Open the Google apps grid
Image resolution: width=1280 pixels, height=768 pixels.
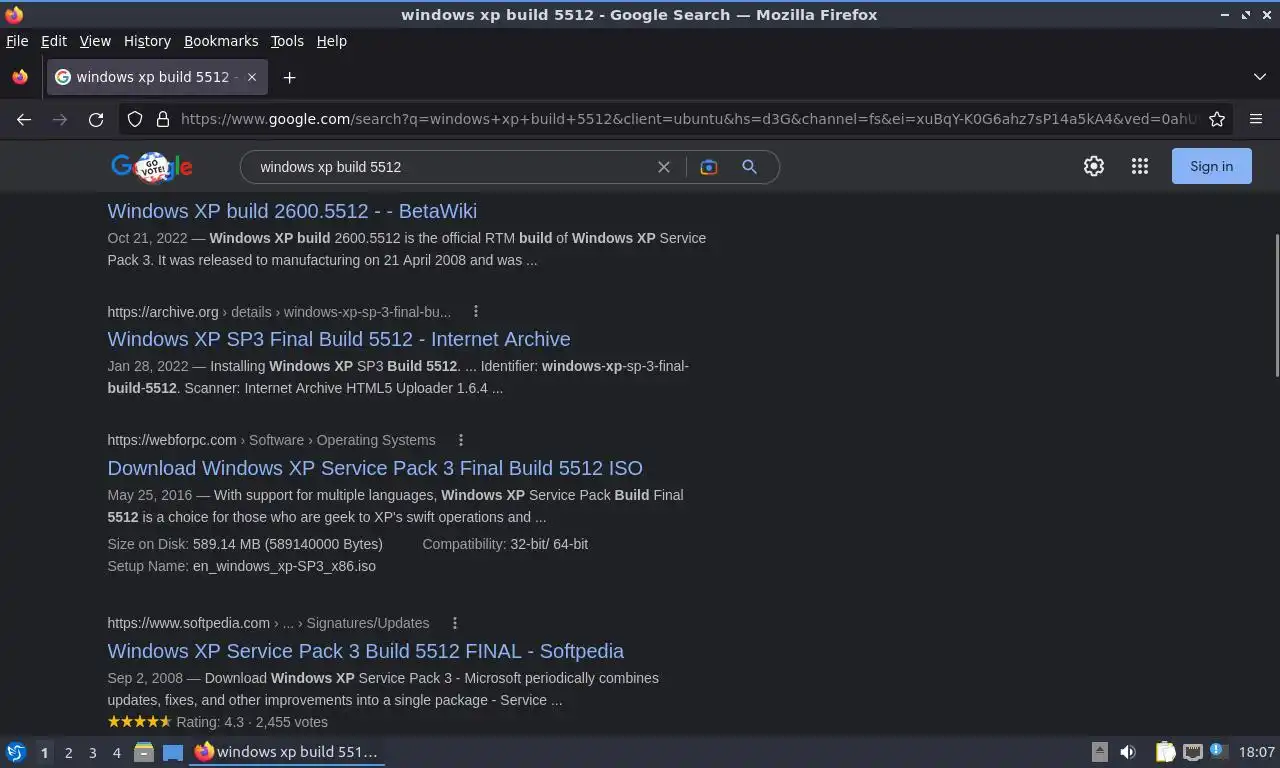tap(1140, 167)
